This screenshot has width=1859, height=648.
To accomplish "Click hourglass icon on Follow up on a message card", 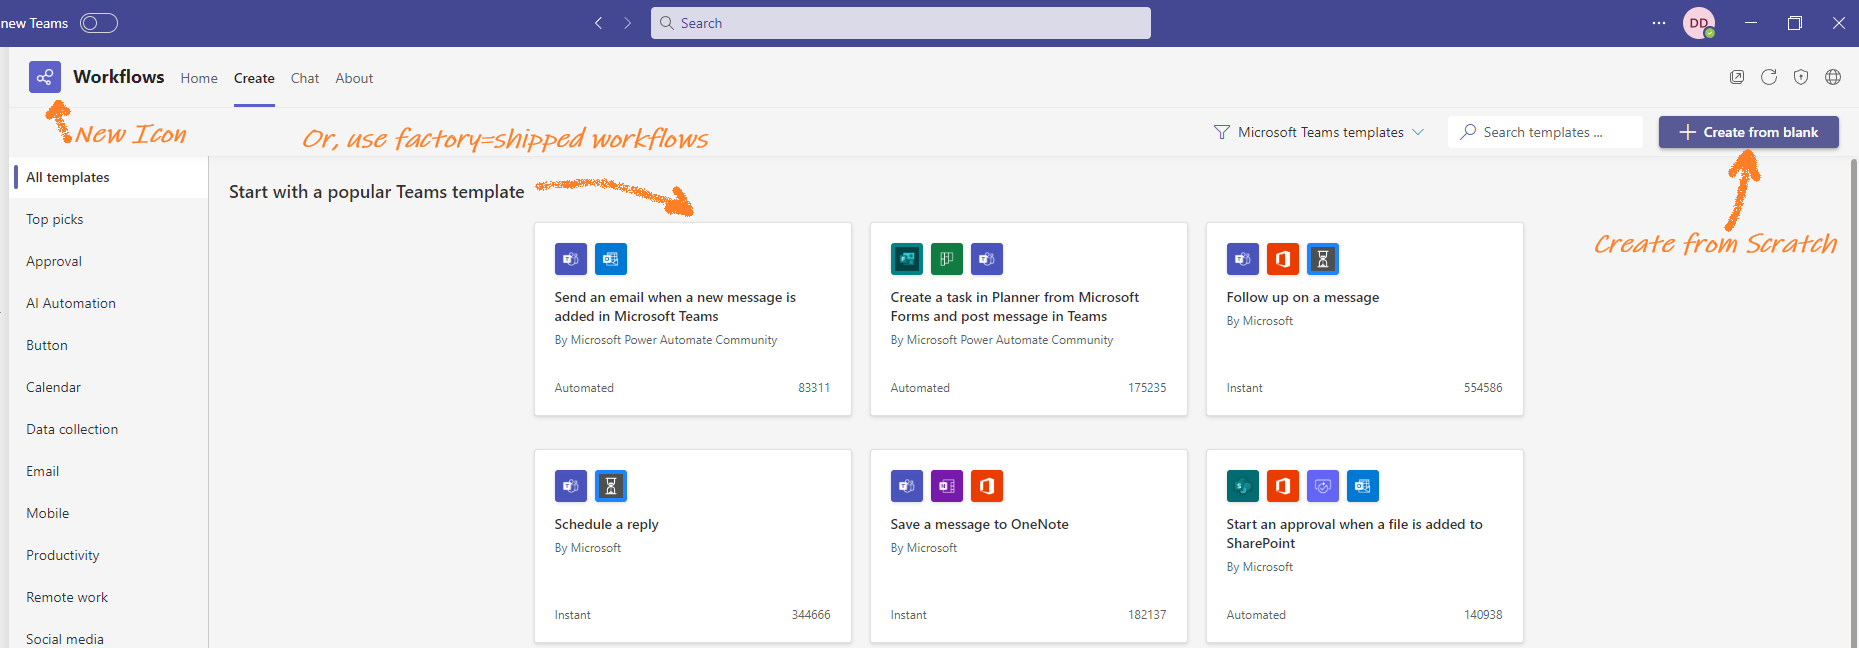I will point(1323,259).
